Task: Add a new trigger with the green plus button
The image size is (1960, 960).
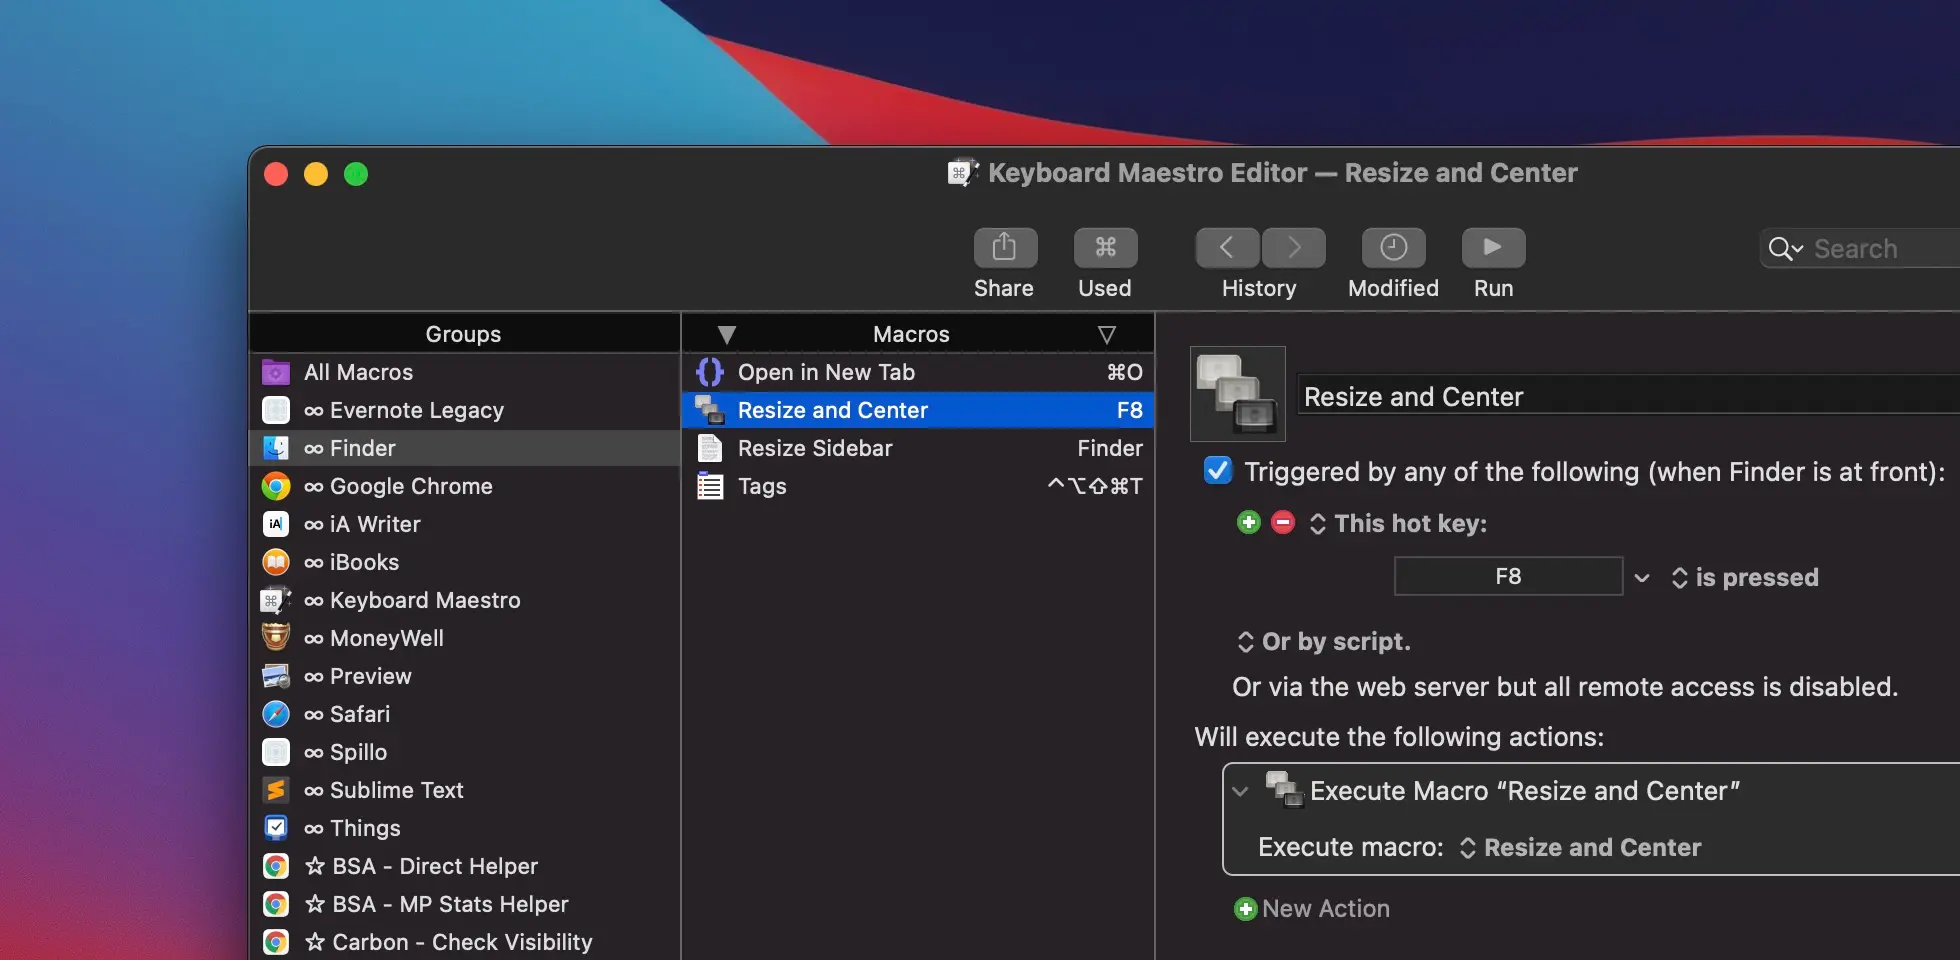Action: coord(1247,522)
